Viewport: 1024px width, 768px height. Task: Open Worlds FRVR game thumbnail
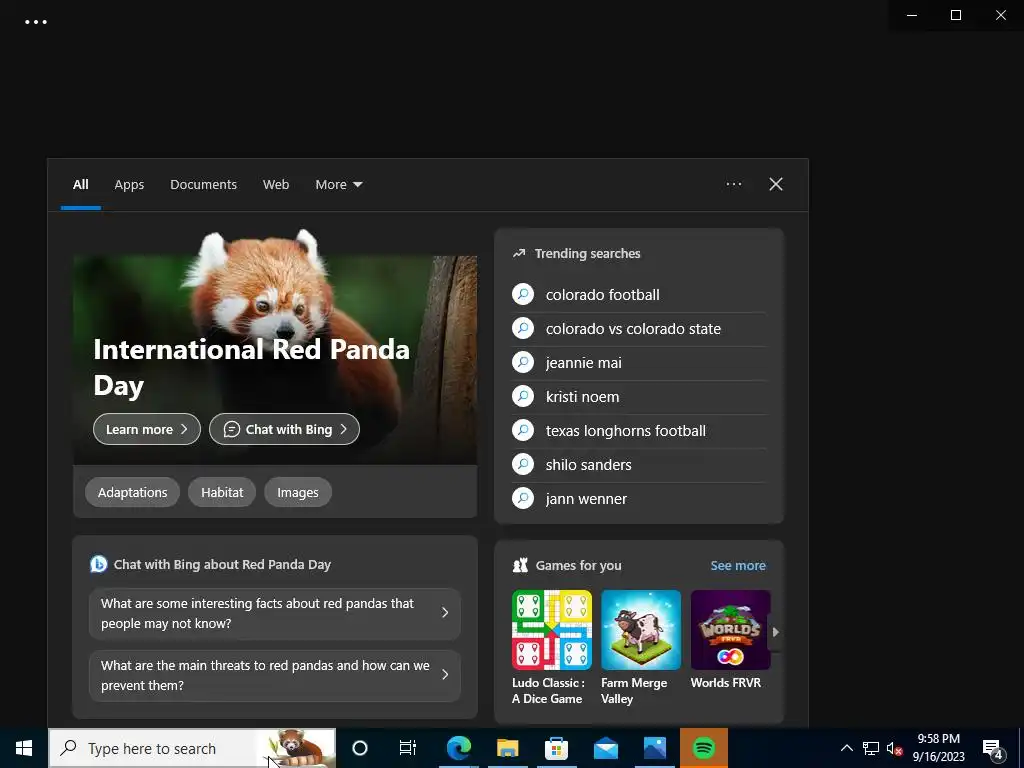point(730,630)
